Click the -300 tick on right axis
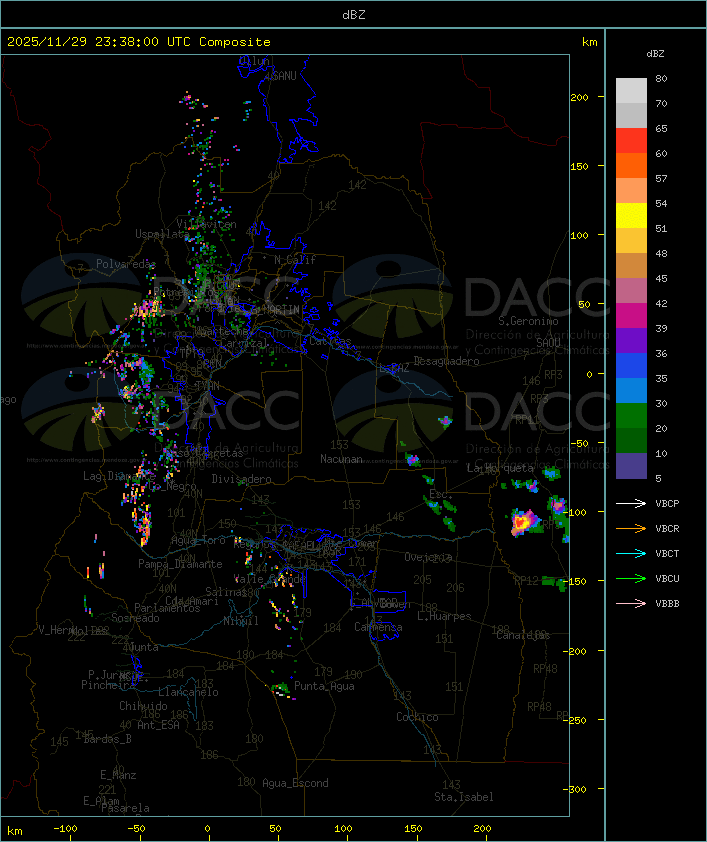The height and width of the screenshot is (842, 707). 575,789
